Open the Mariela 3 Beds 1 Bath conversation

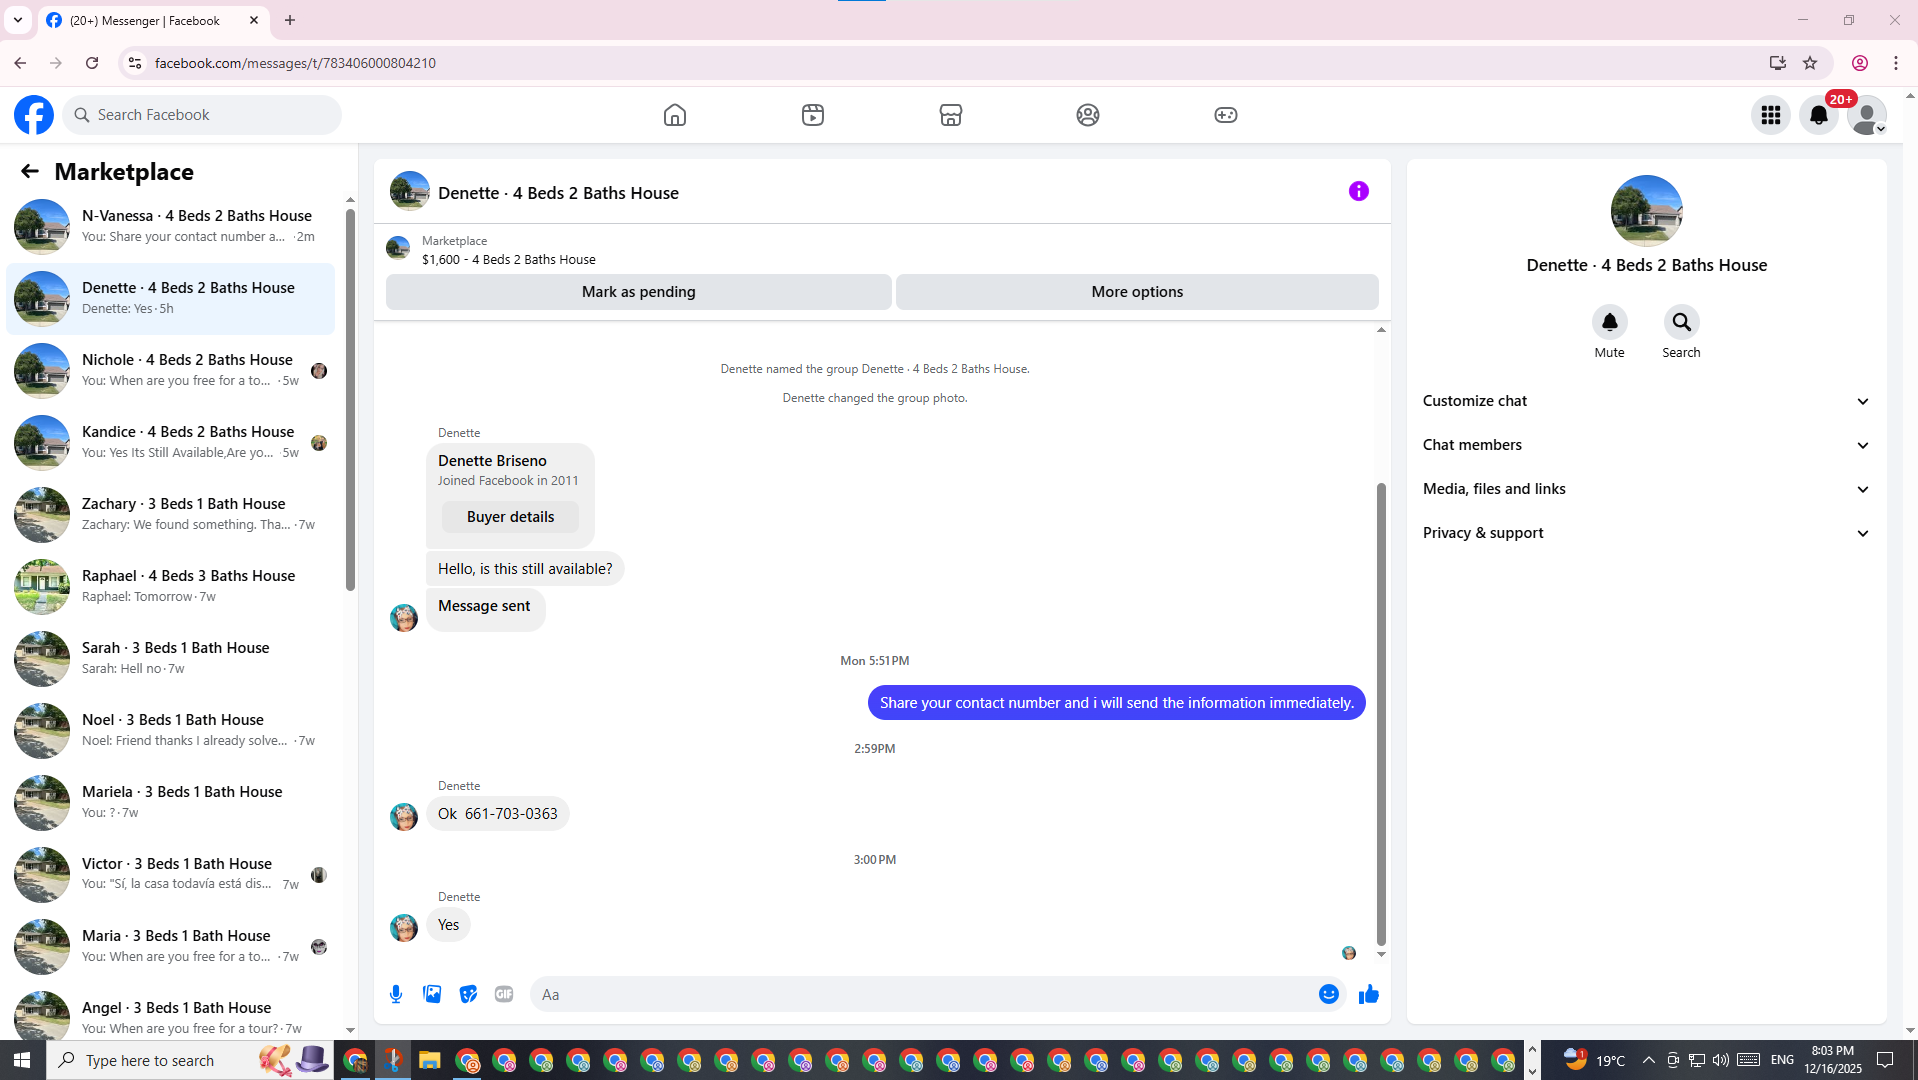[x=171, y=802]
